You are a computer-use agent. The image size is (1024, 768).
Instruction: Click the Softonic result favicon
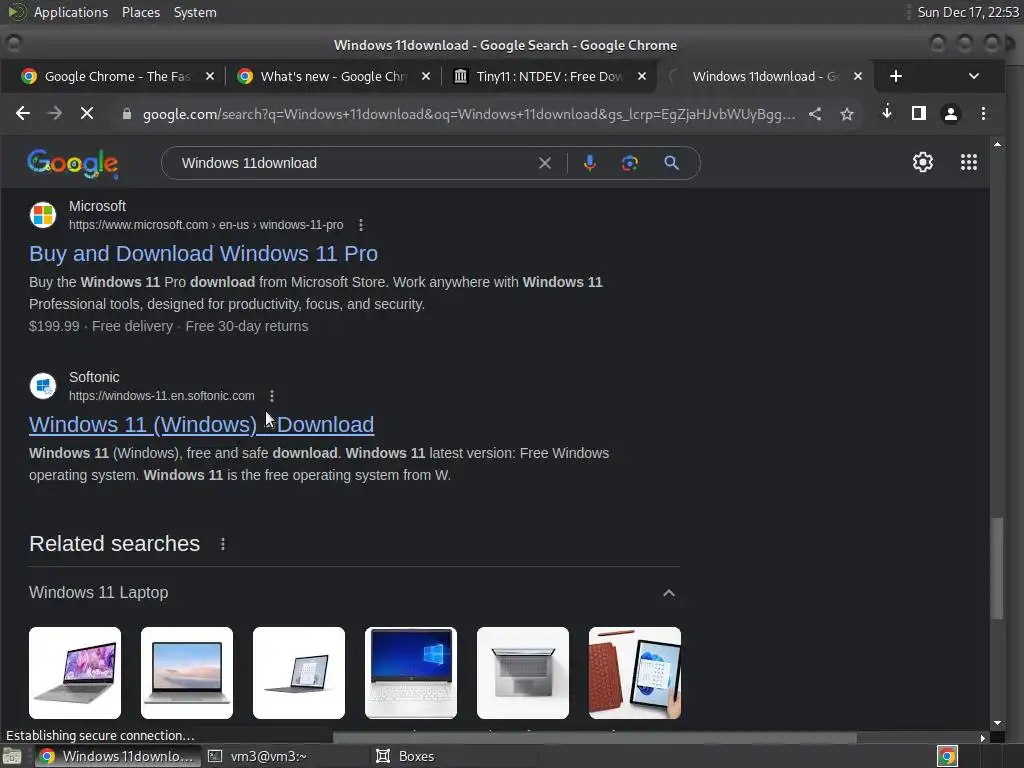pos(43,386)
